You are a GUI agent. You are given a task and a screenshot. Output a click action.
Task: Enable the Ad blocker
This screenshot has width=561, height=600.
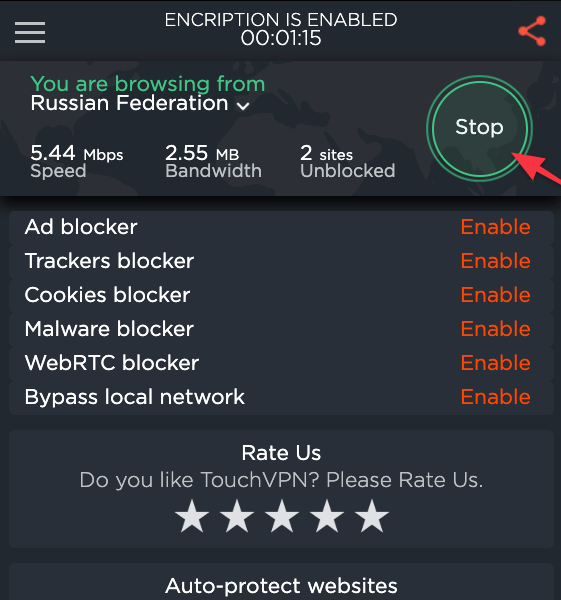point(496,227)
